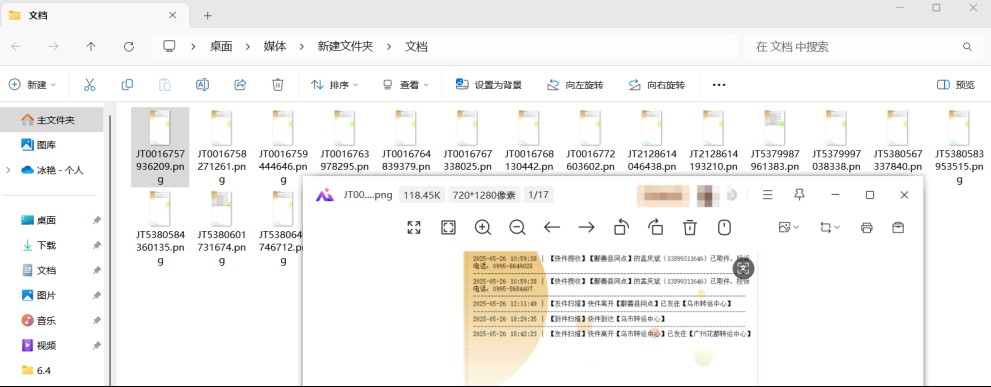Screen dimensions: 991x387
Task: Open the viewer hamburger menu
Action: coord(768,195)
